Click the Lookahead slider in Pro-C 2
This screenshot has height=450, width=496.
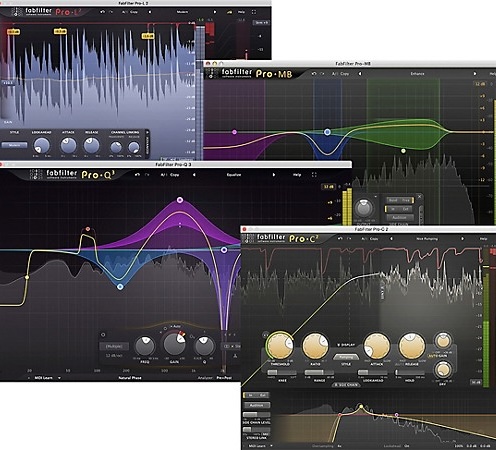click(373, 372)
